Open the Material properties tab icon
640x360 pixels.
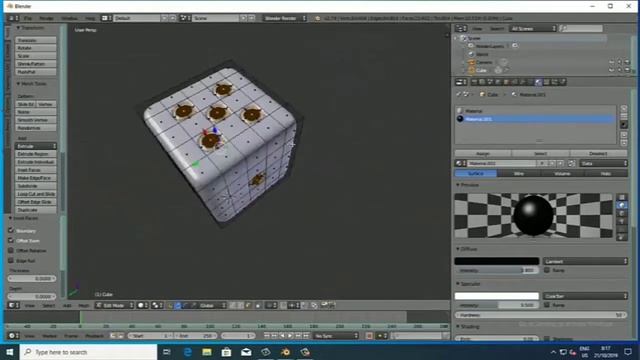pyautogui.click(x=539, y=82)
